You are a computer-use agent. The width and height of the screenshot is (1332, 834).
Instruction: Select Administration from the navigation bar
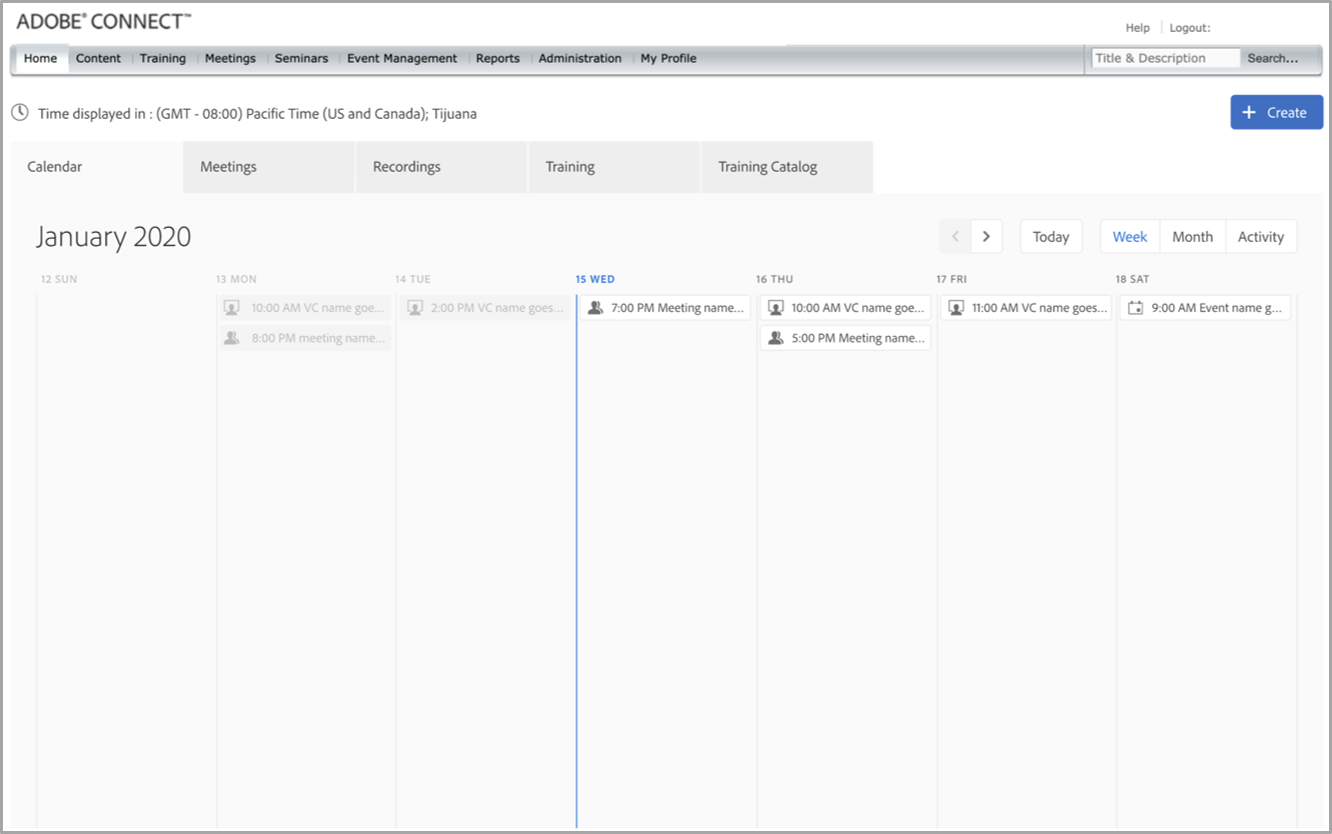click(580, 58)
